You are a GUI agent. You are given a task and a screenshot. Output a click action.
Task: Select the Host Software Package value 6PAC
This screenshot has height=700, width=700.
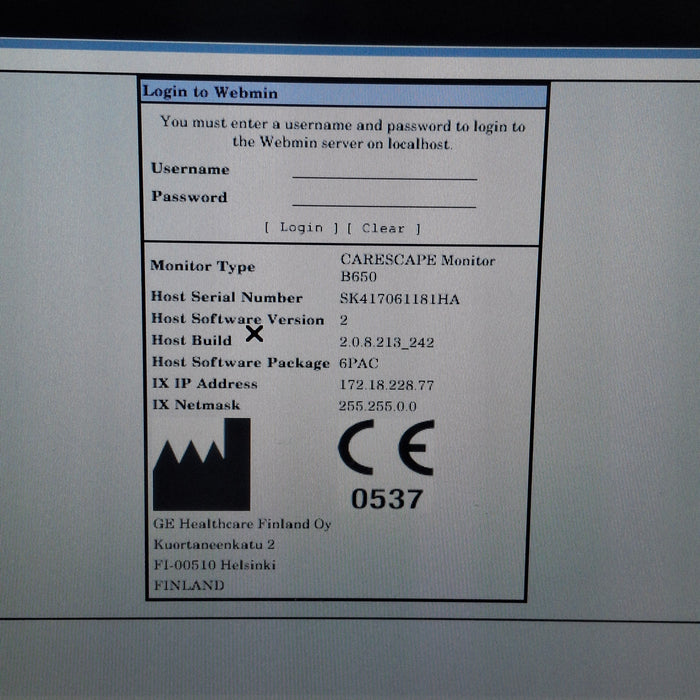[358, 363]
